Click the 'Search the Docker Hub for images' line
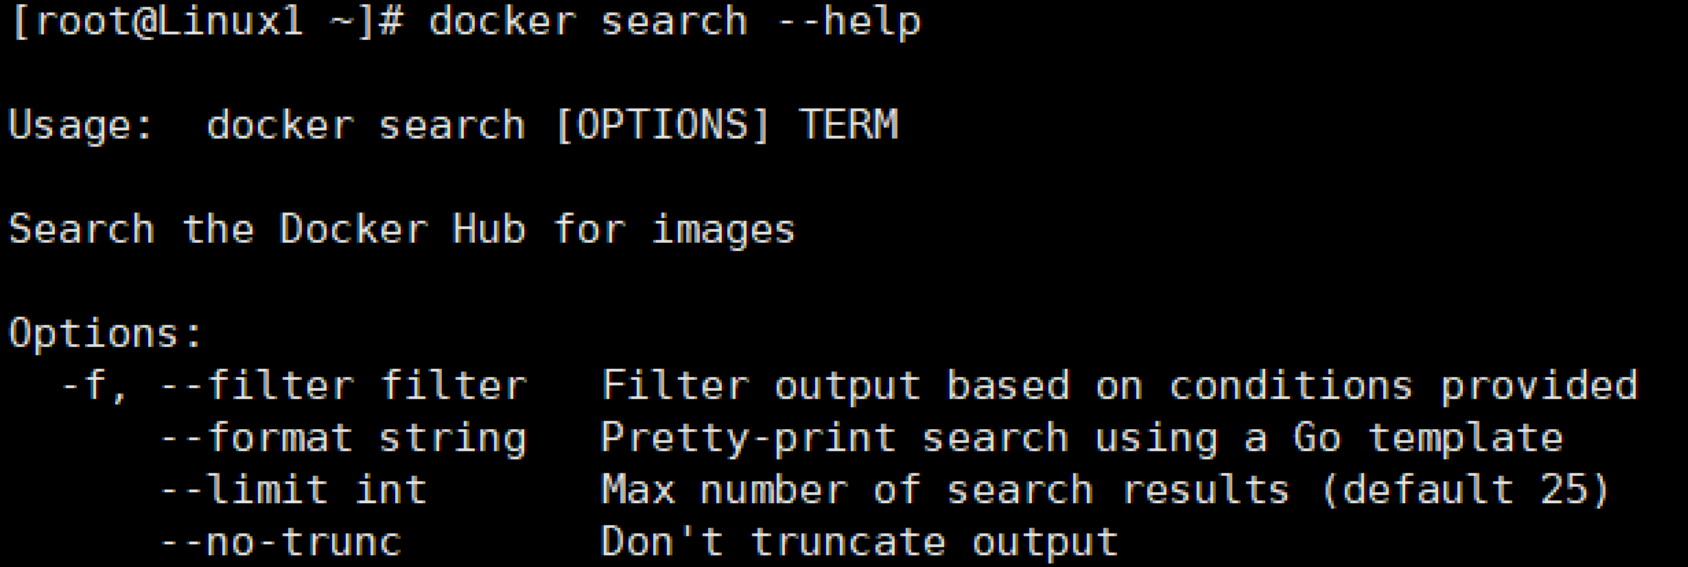 point(402,230)
